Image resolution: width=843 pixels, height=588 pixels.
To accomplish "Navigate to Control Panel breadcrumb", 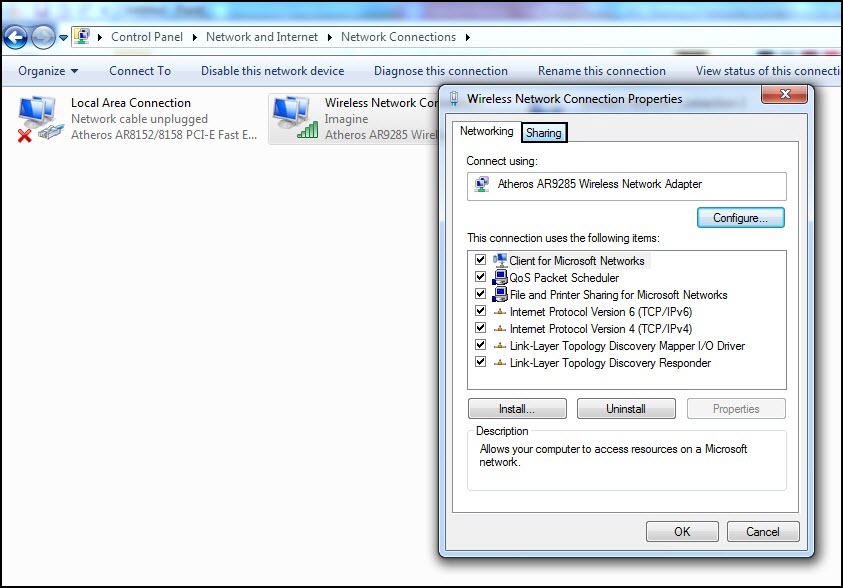I will tap(147, 37).
